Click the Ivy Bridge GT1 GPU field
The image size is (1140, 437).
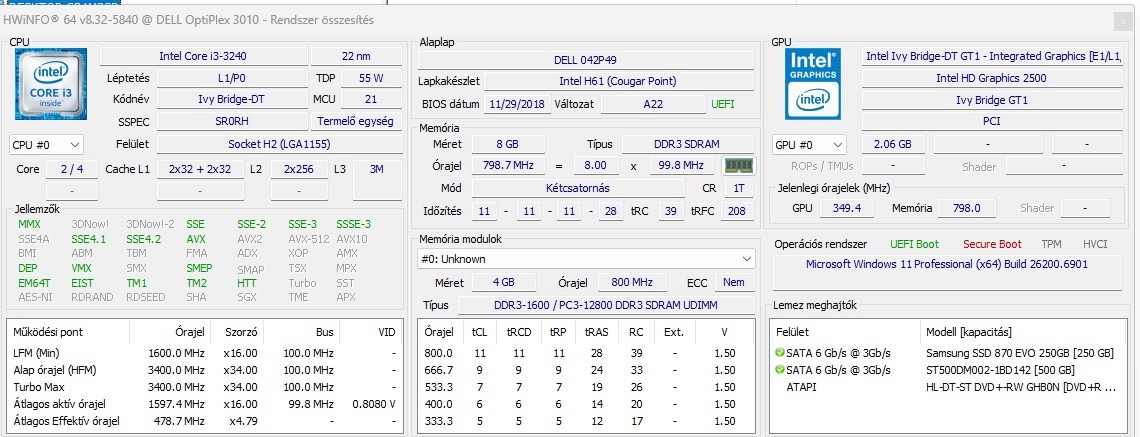click(991, 100)
